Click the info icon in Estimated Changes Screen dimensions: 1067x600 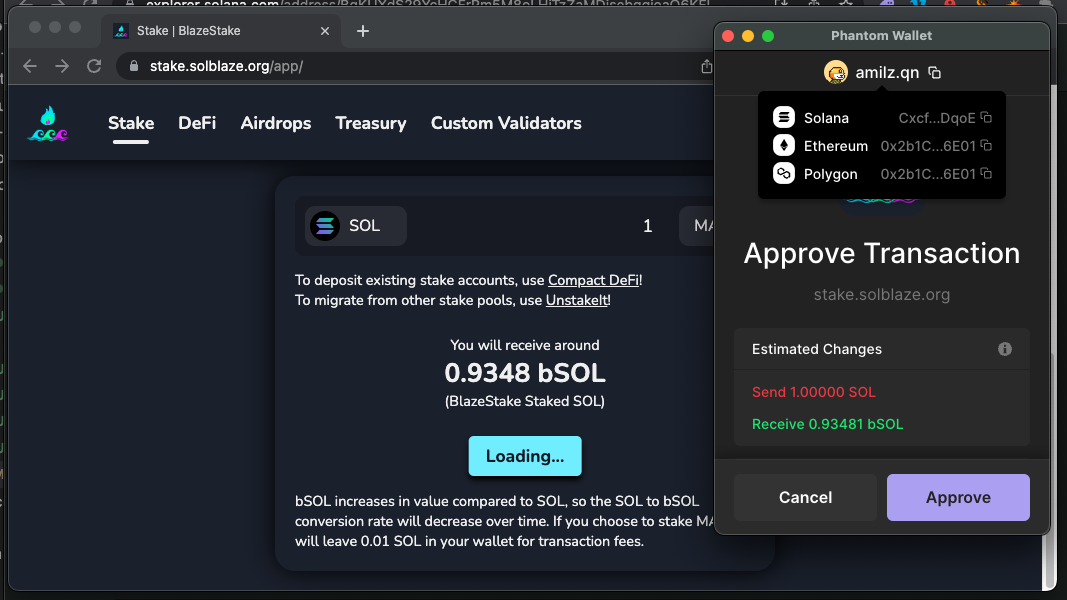pos(1004,349)
